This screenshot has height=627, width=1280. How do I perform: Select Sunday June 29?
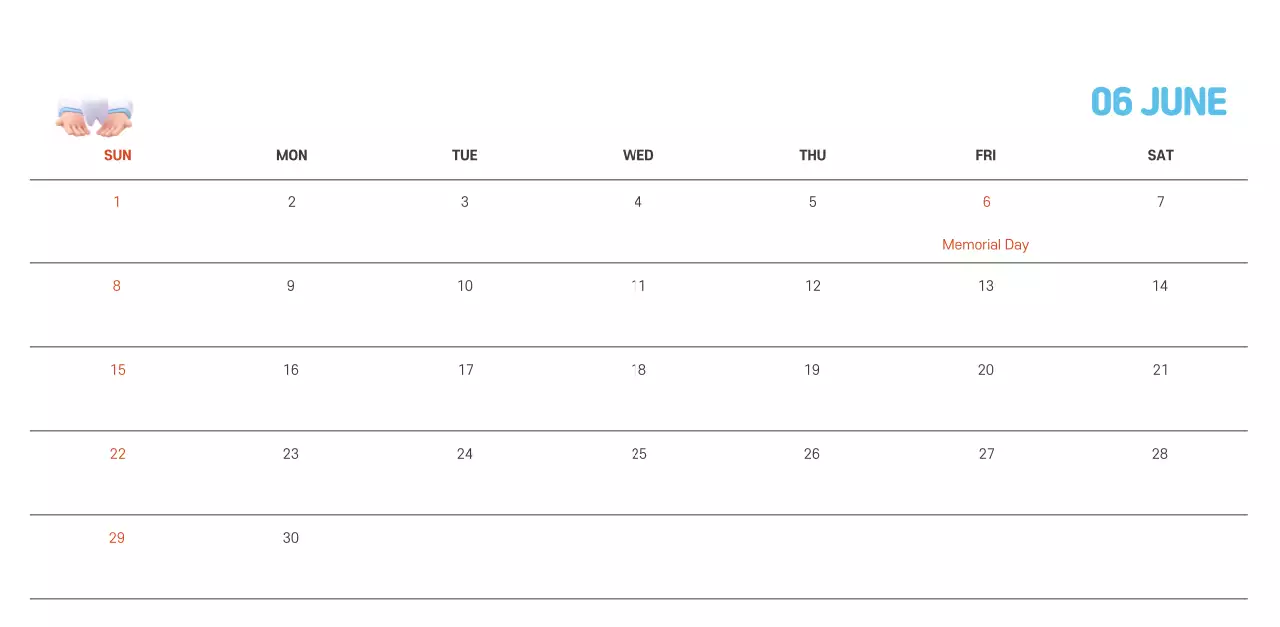coord(117,538)
